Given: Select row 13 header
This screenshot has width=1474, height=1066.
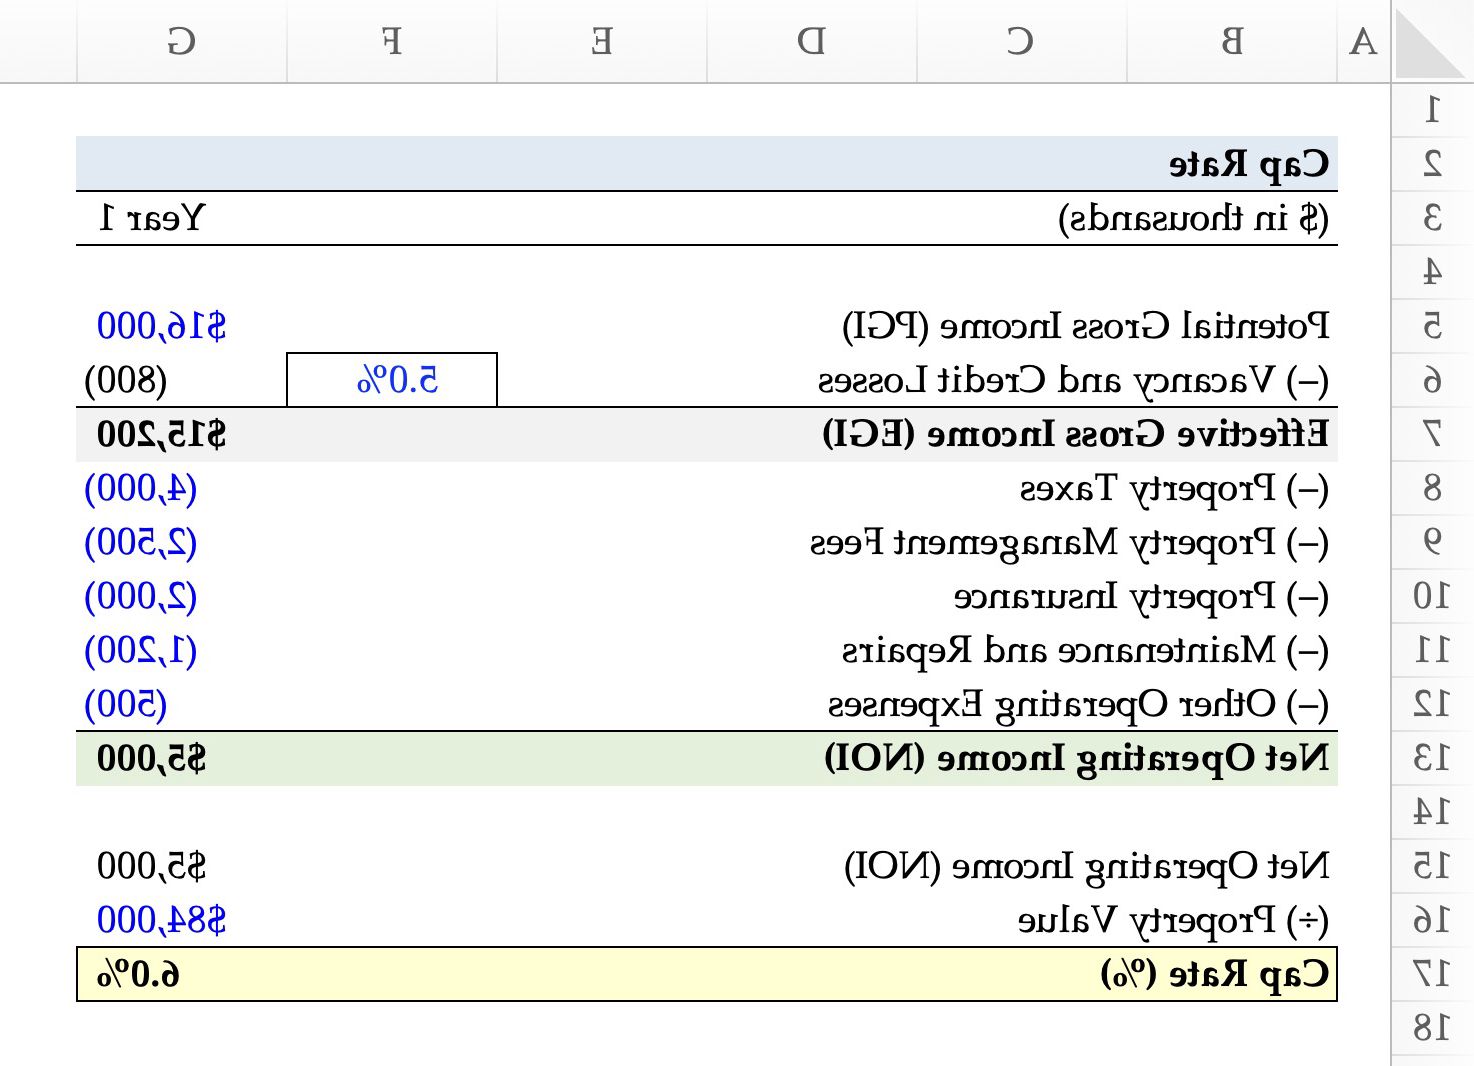Looking at the screenshot, I should tap(1432, 759).
